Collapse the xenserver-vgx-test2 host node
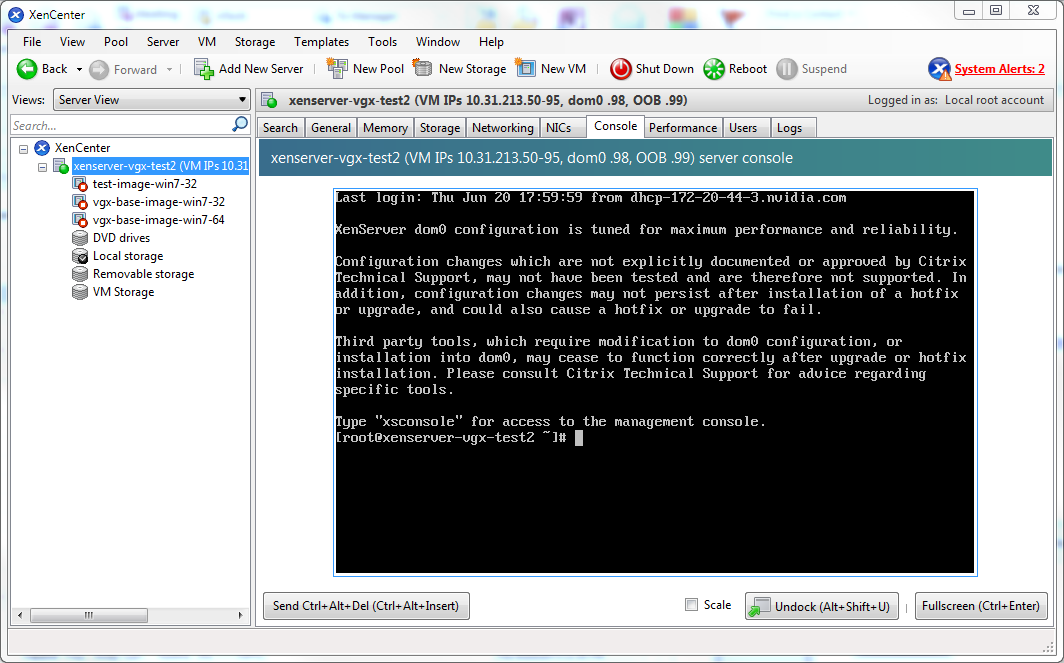The image size is (1064, 663). pyautogui.click(x=41, y=166)
